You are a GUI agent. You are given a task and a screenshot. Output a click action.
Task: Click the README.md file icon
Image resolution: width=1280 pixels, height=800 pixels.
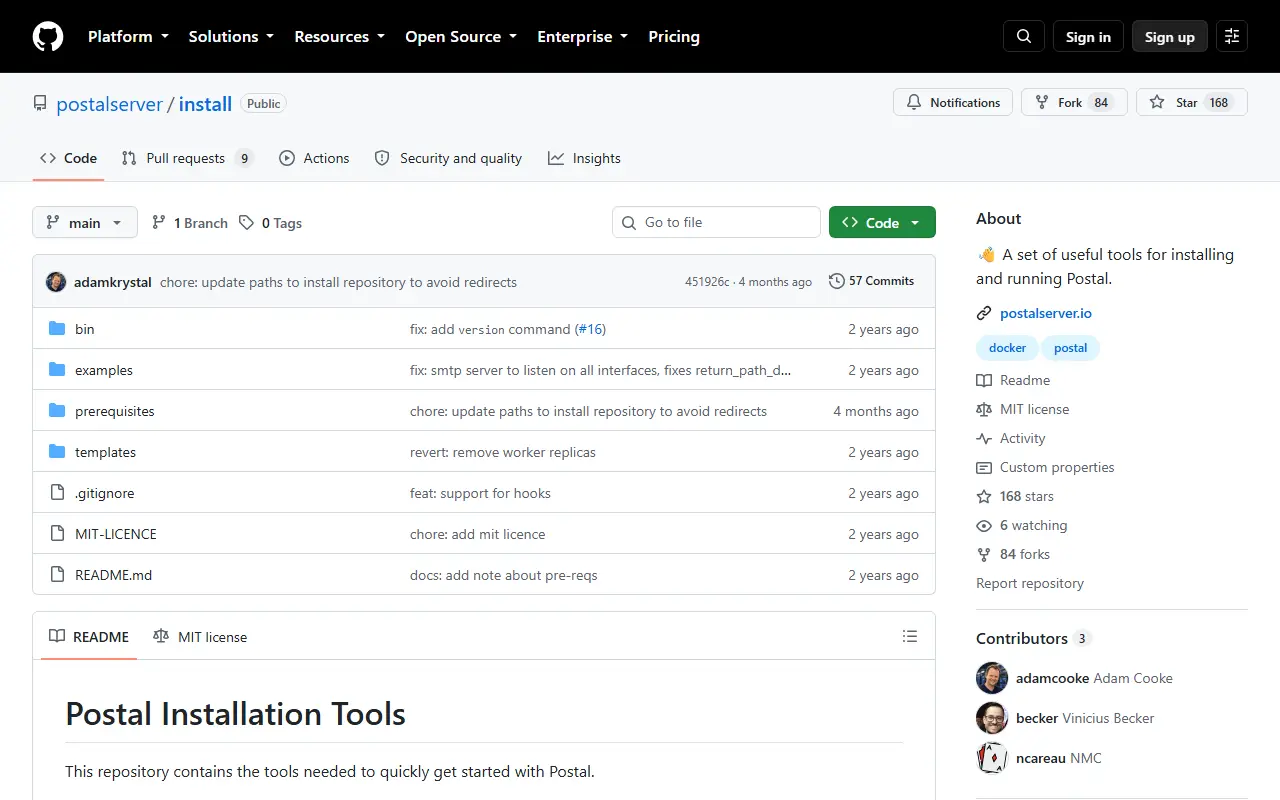[57, 575]
